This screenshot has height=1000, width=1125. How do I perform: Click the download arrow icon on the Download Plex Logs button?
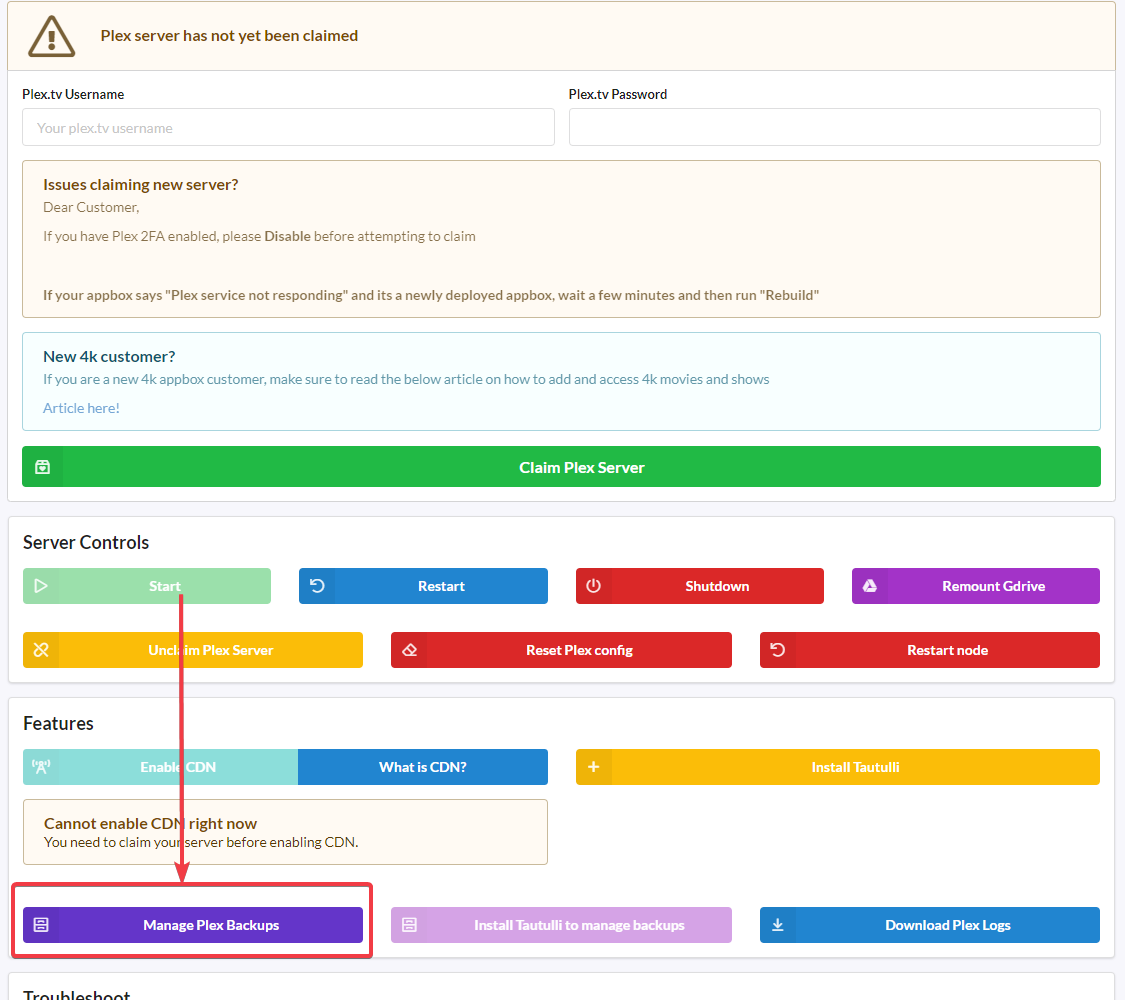point(778,925)
